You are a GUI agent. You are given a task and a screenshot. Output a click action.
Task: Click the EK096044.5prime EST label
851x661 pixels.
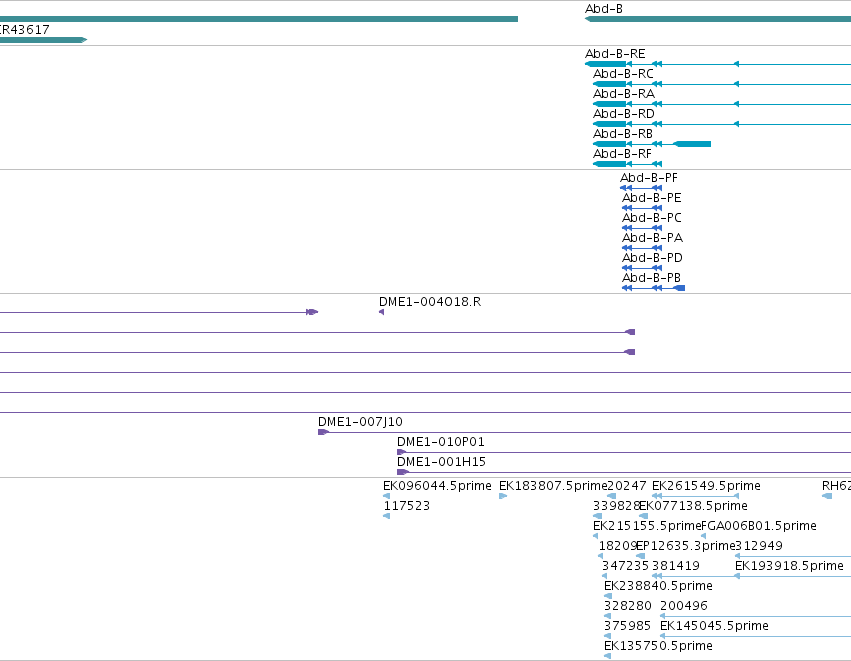click(x=437, y=486)
